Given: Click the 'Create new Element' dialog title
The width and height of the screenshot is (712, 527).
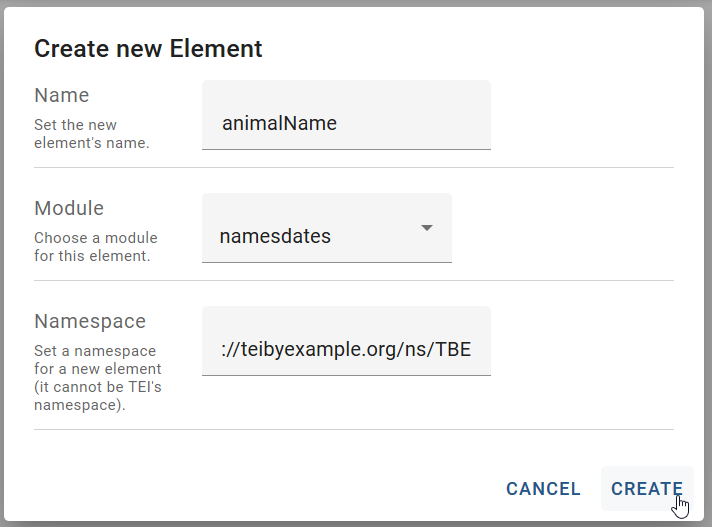Looking at the screenshot, I should [148, 48].
